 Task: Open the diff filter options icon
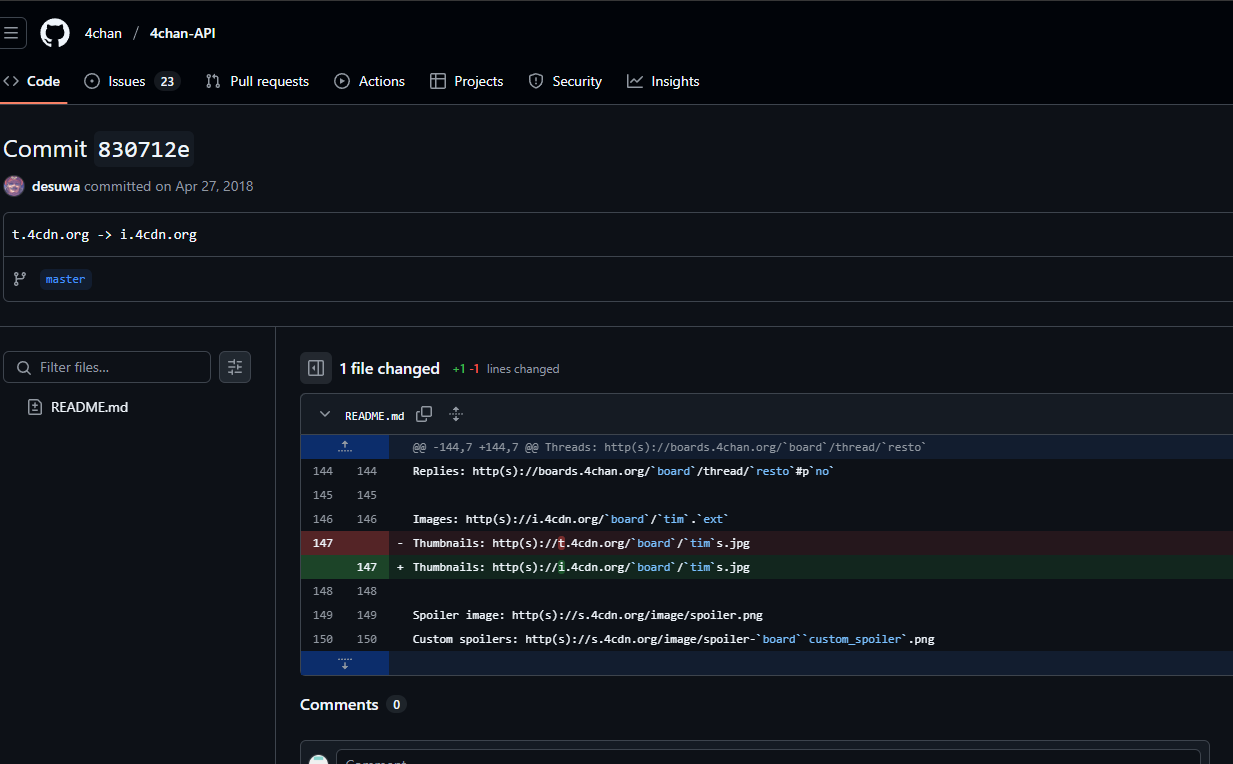coord(235,367)
